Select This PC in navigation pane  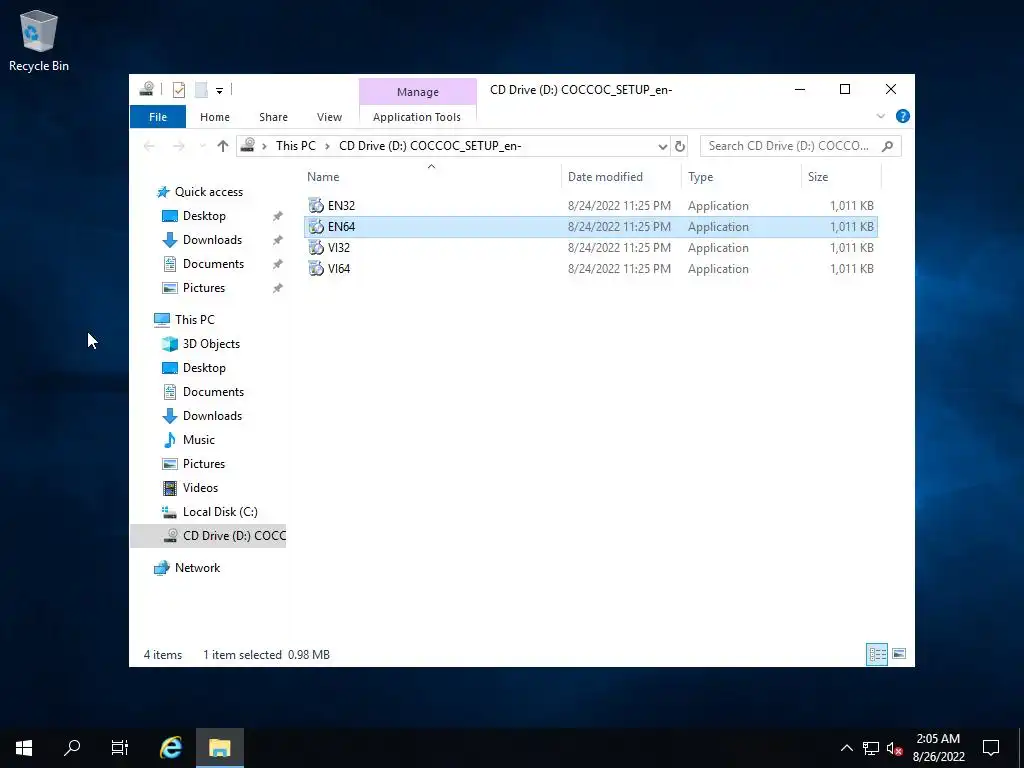(194, 320)
